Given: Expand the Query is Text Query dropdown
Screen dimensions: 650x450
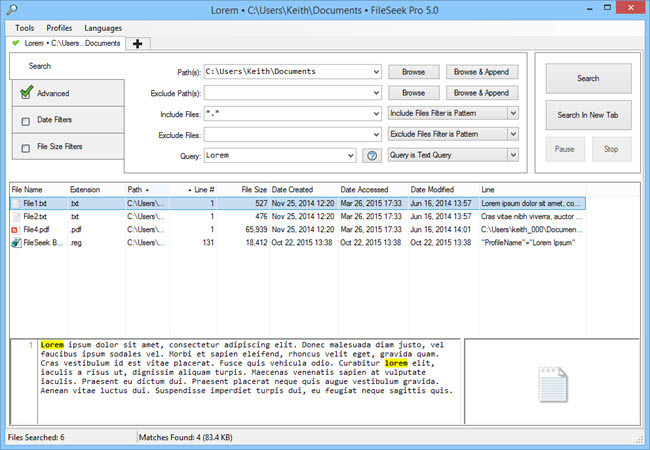Looking at the screenshot, I should (x=512, y=155).
